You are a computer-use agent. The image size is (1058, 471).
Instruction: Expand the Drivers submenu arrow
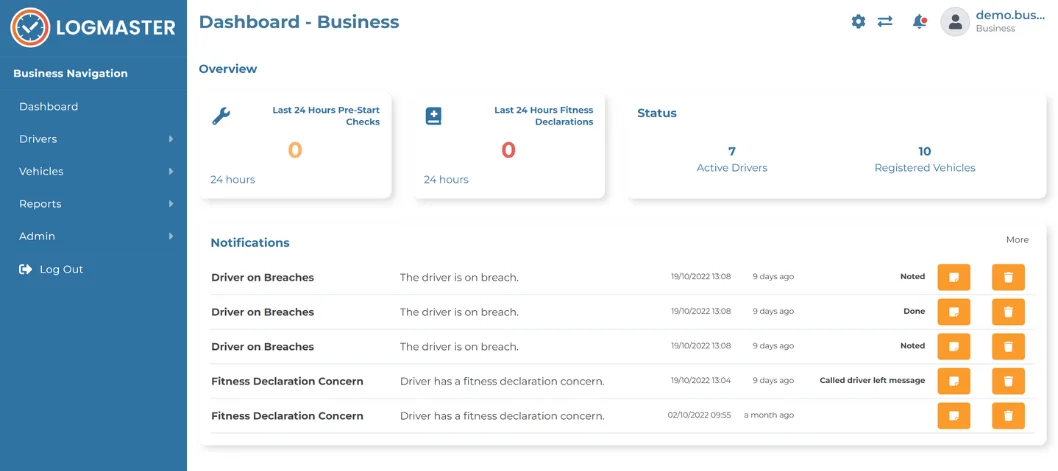[171, 139]
